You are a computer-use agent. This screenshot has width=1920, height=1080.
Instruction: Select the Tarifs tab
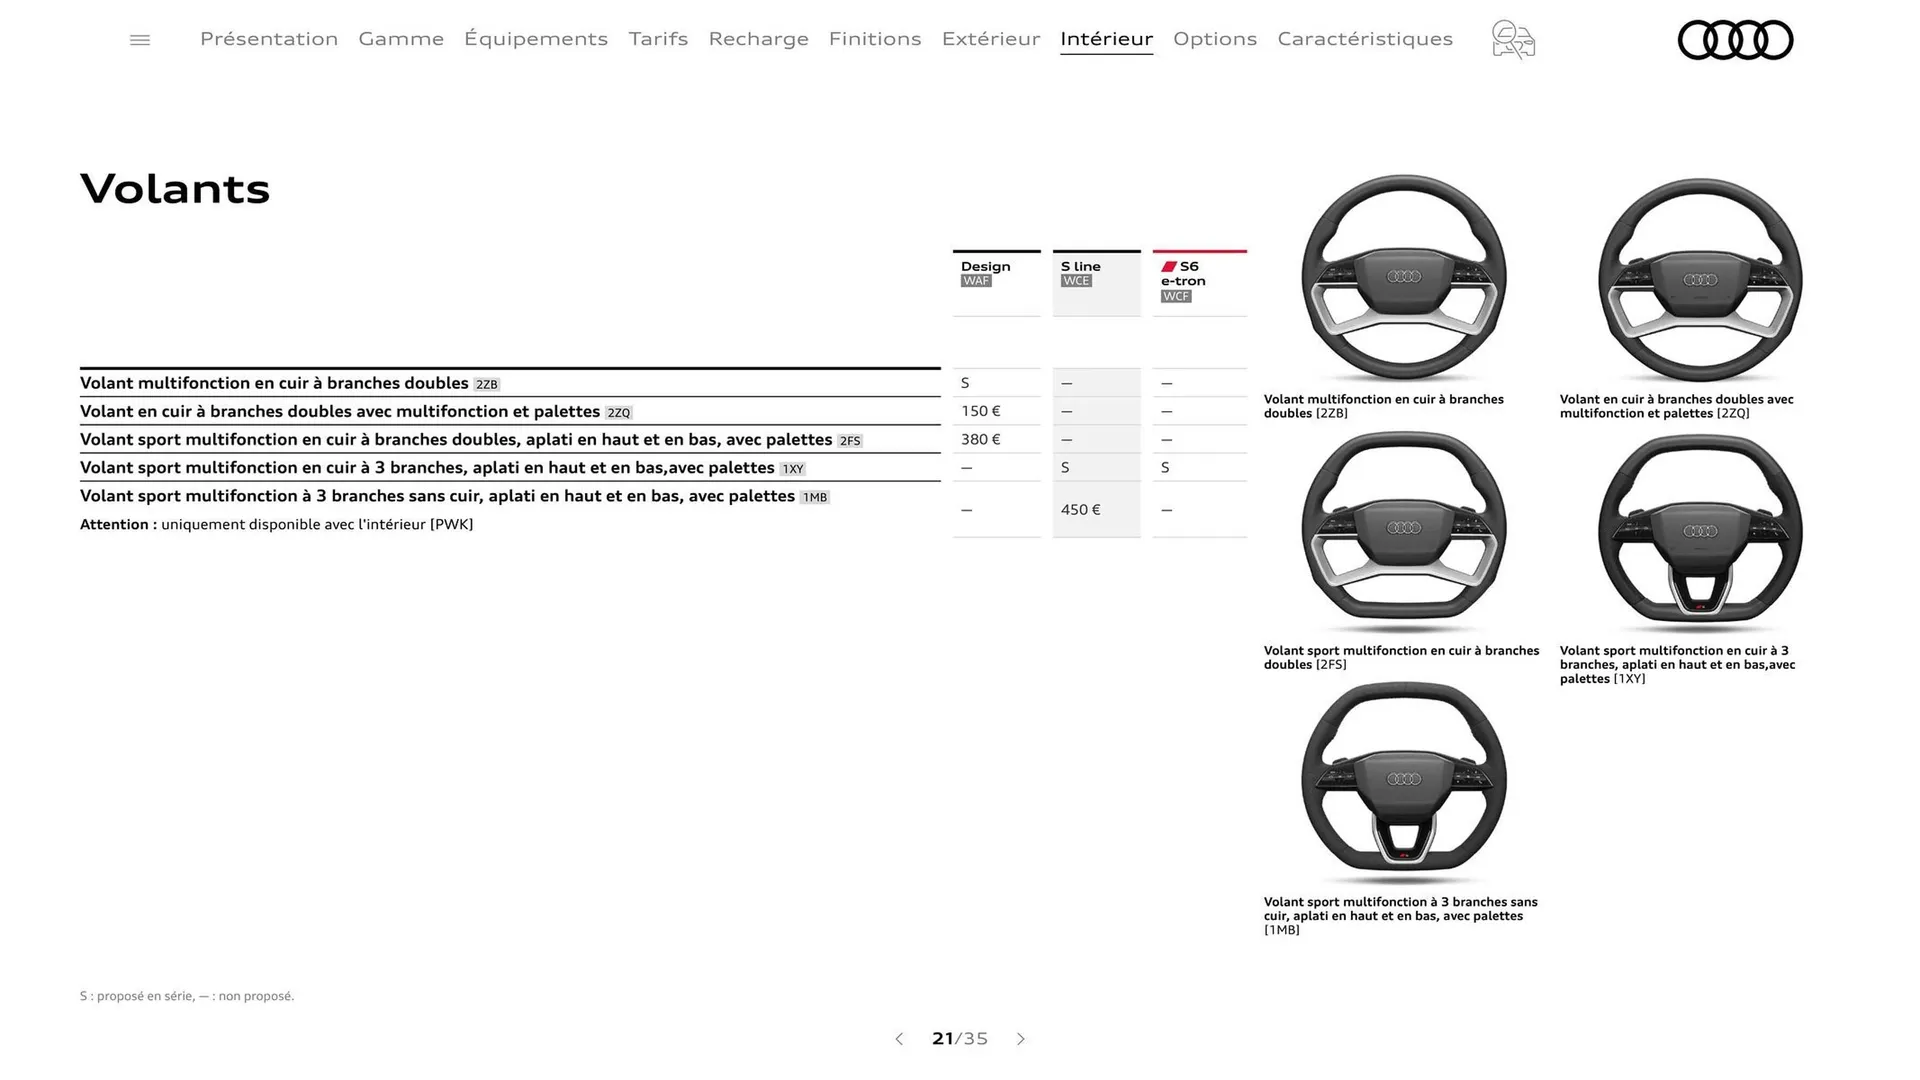click(x=658, y=39)
